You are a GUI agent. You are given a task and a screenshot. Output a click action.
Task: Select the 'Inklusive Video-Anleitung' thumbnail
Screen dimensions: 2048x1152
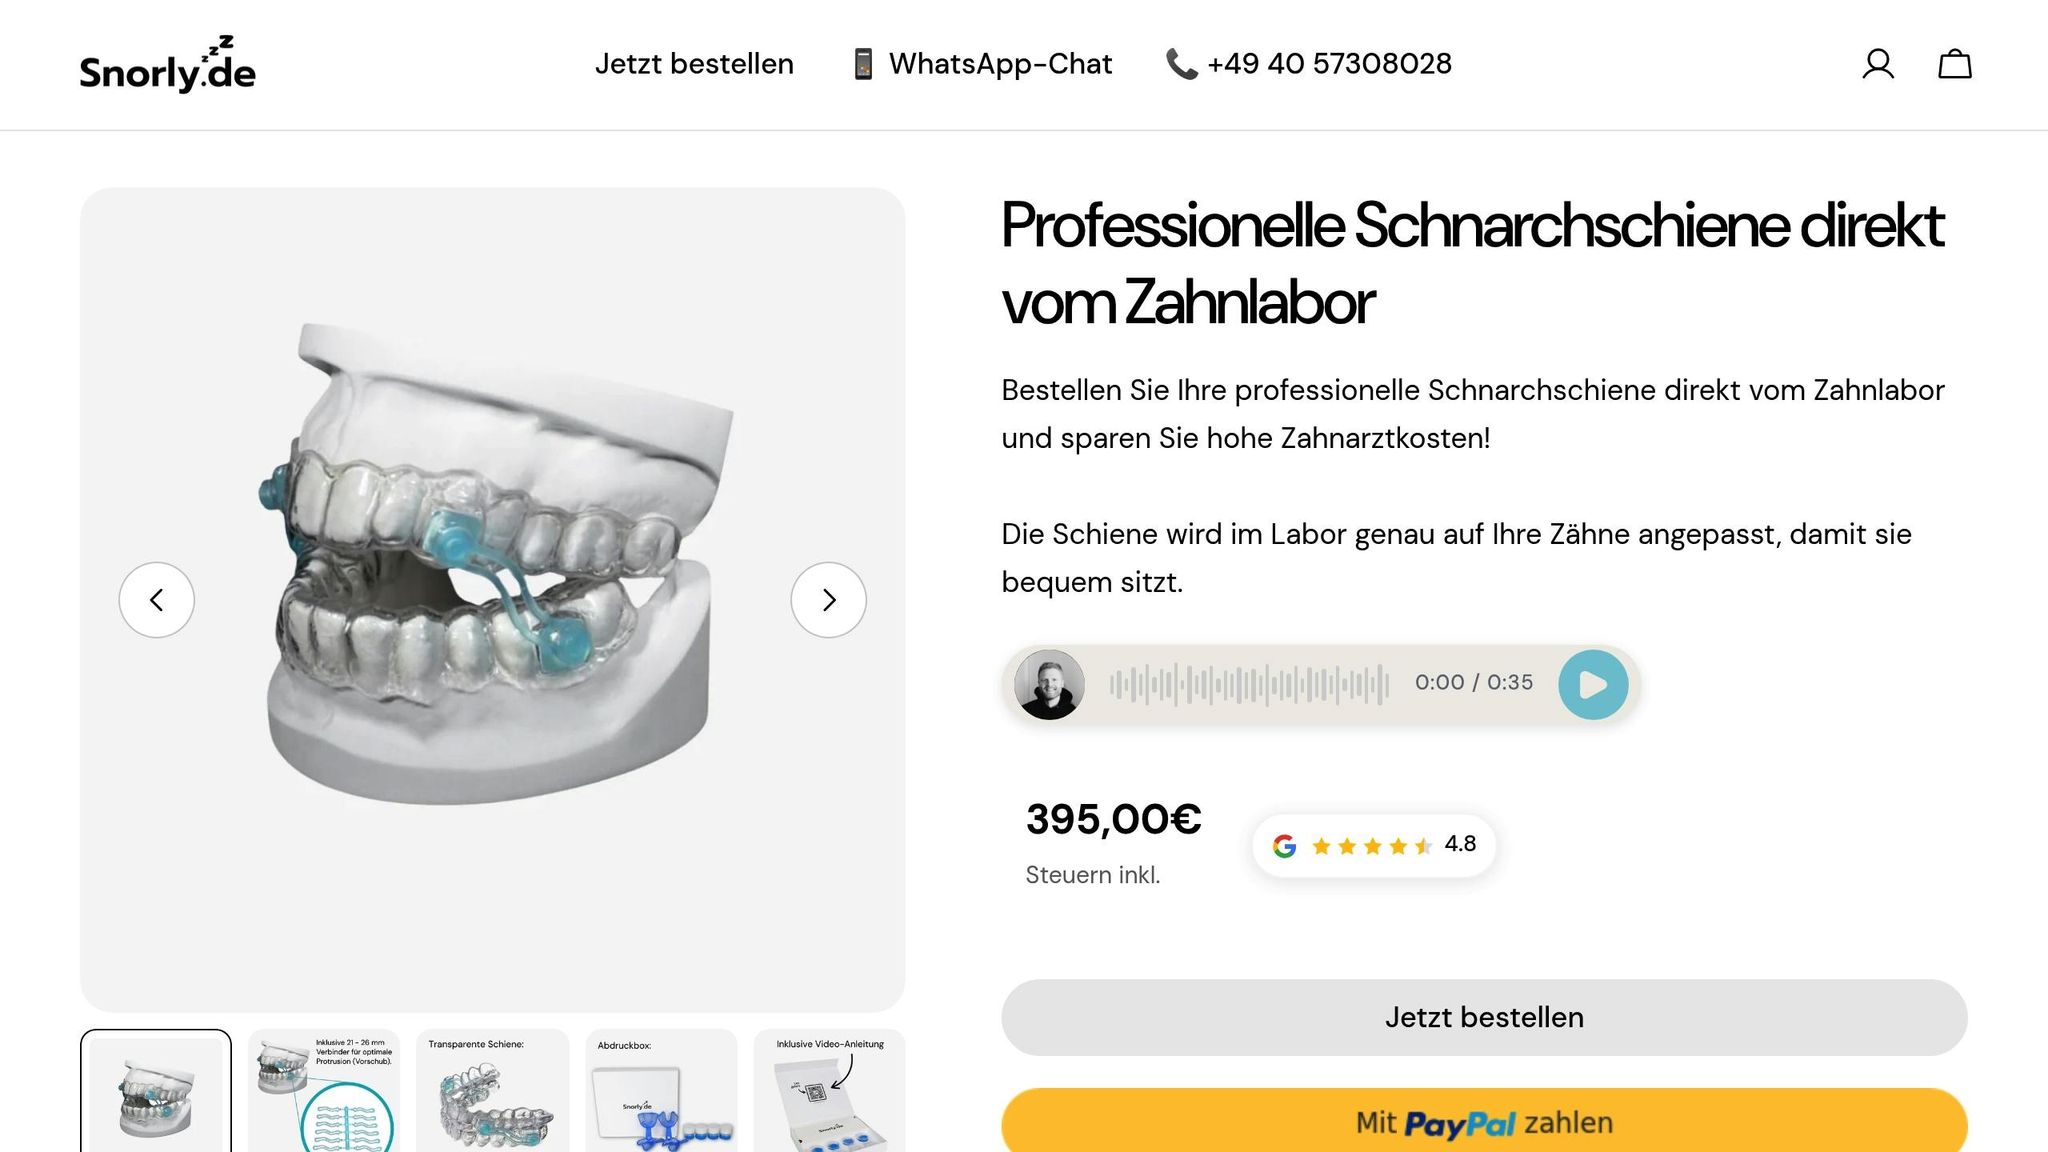(x=829, y=1092)
